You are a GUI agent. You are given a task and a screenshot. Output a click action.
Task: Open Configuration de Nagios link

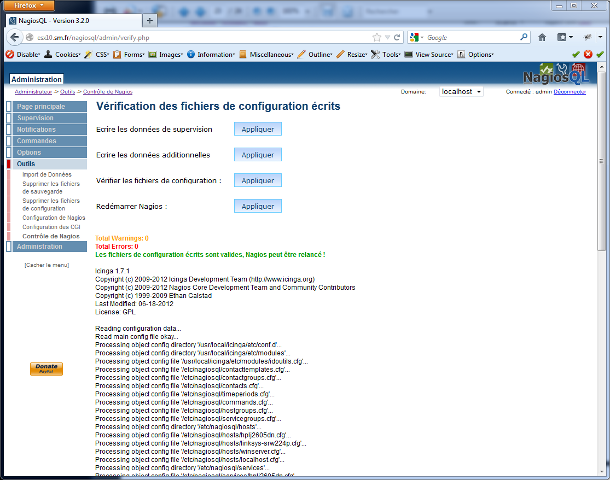(54, 218)
